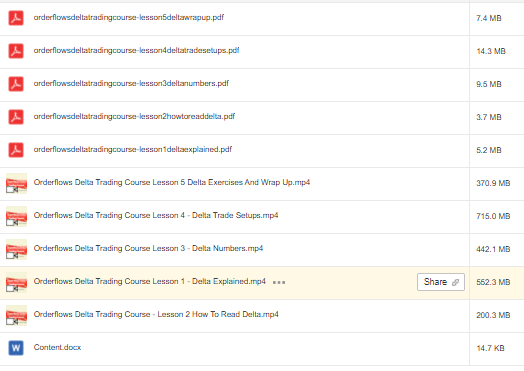
Task: Click PDF icon for lesson4deltatradesetups.pdf
Action: tap(16, 51)
